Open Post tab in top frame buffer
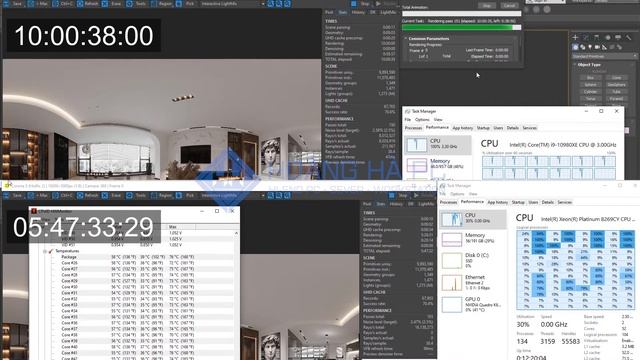The height and width of the screenshot is (360, 640). pos(329,13)
